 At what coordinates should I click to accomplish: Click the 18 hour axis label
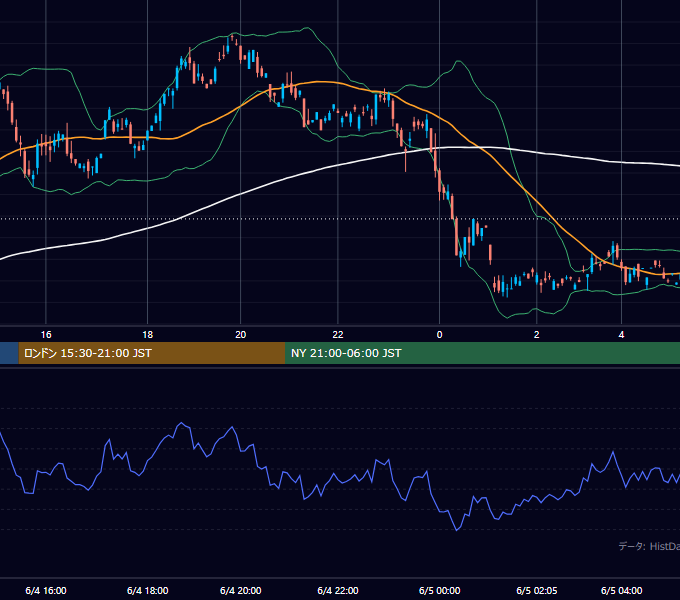pos(147,335)
